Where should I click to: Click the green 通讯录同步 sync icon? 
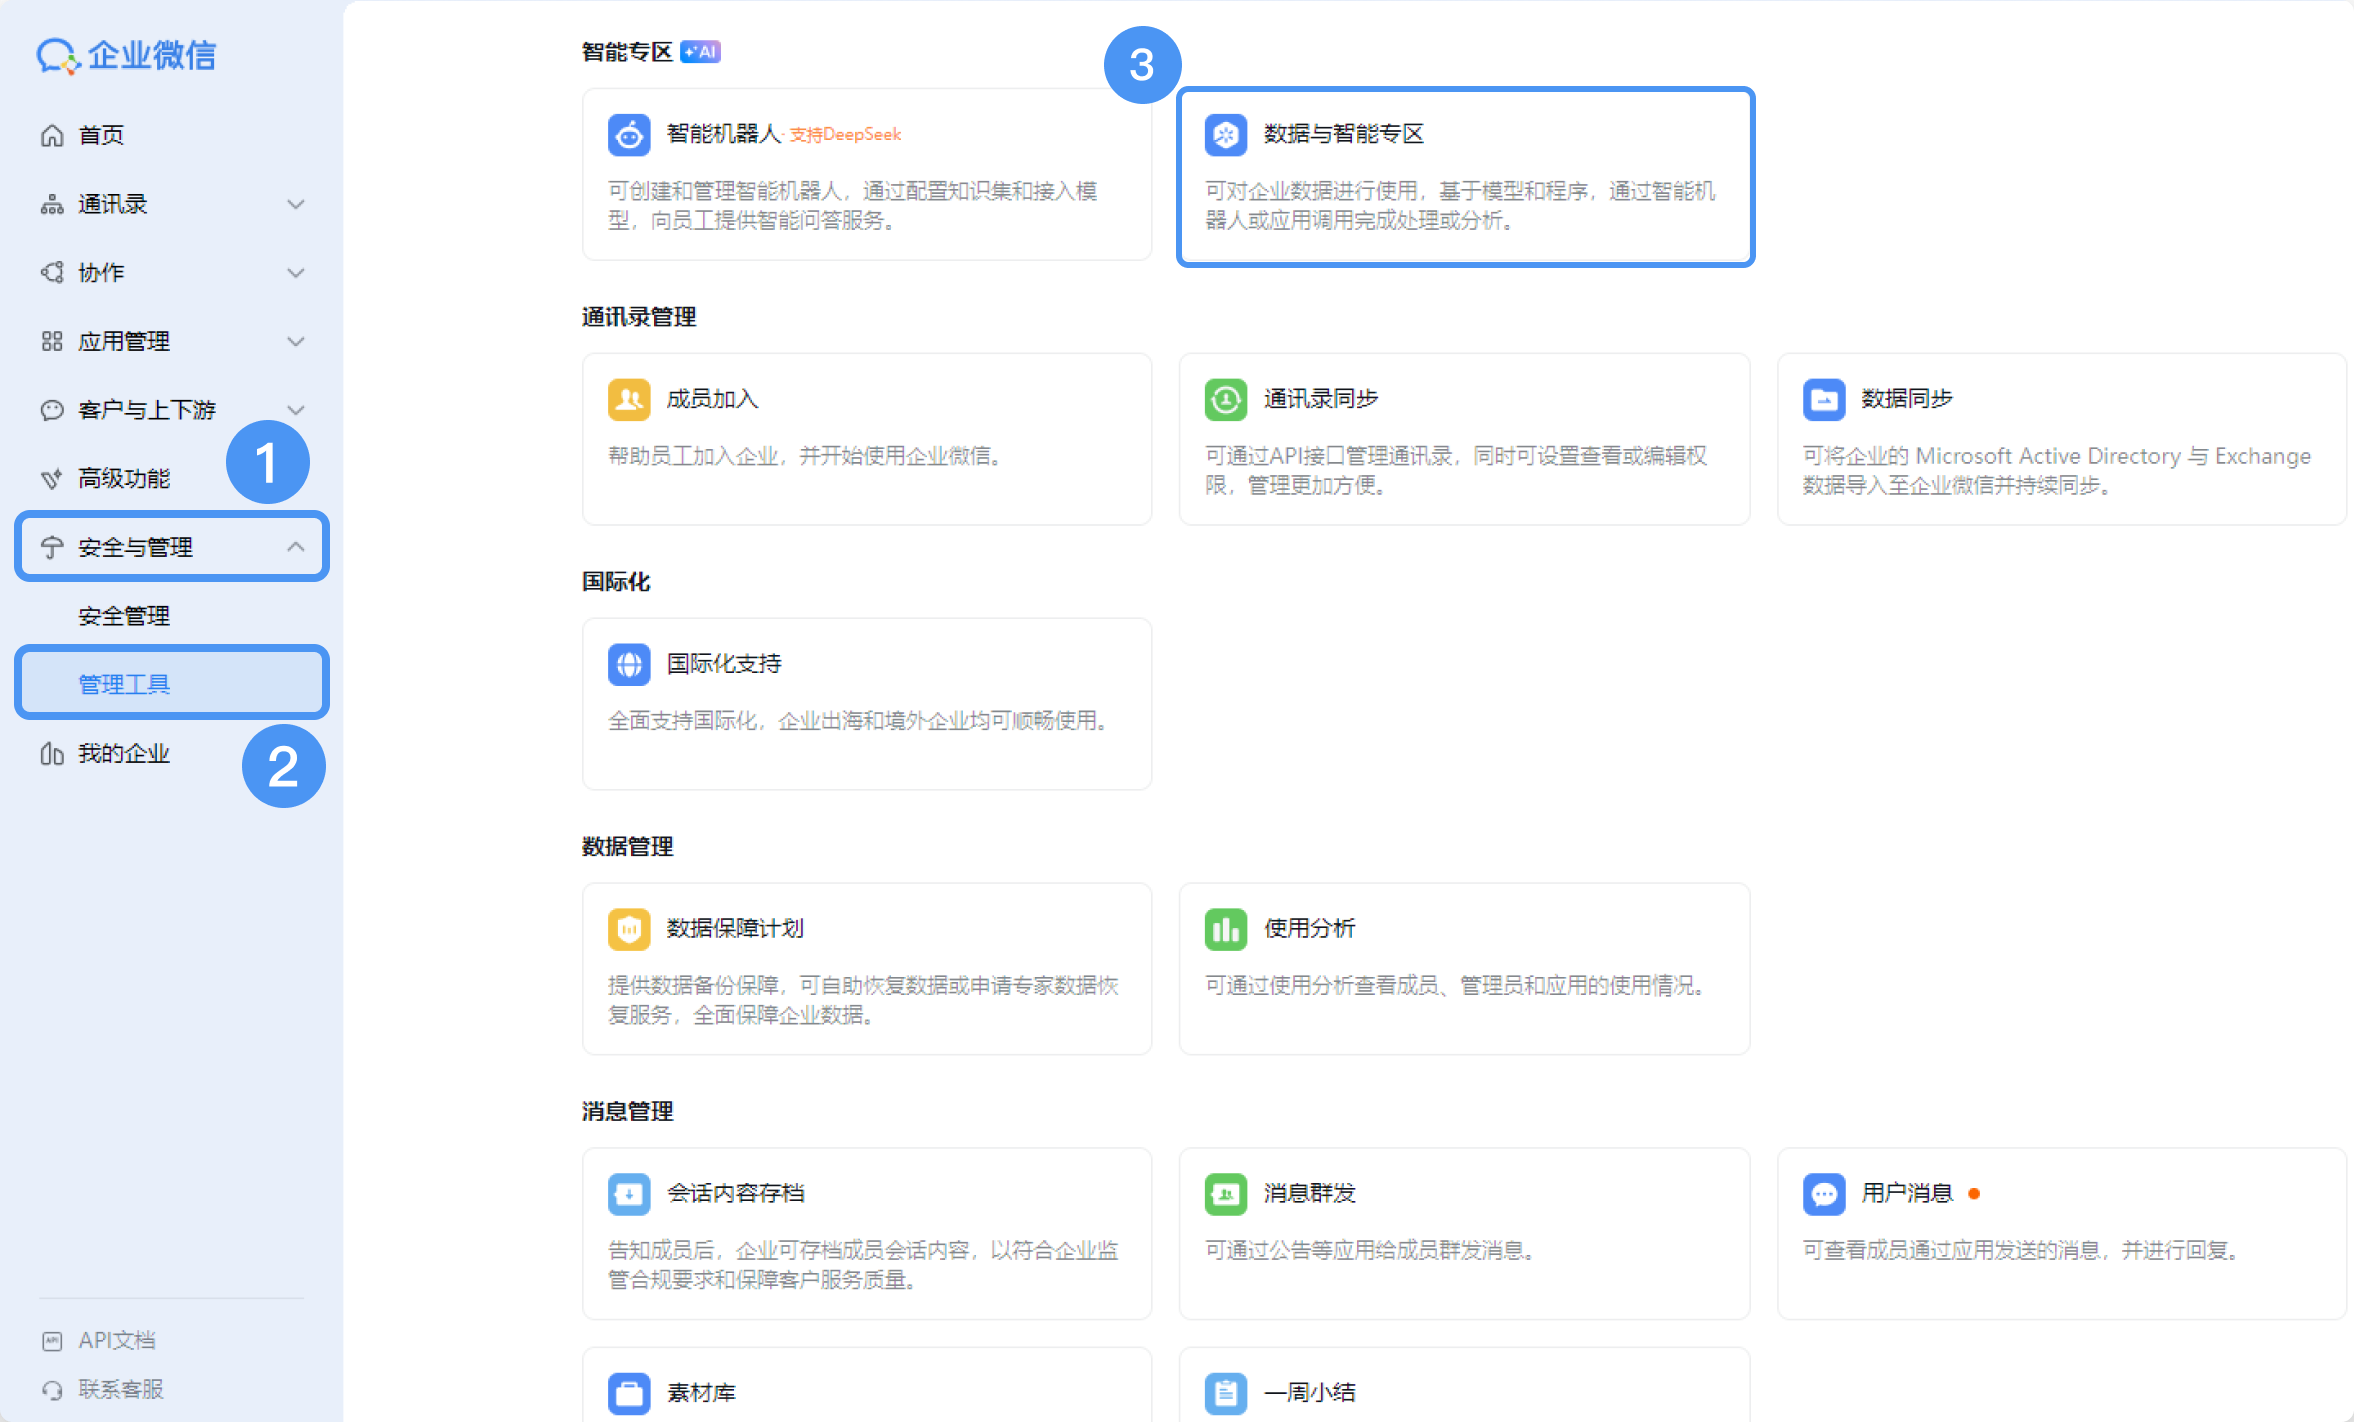point(1225,400)
